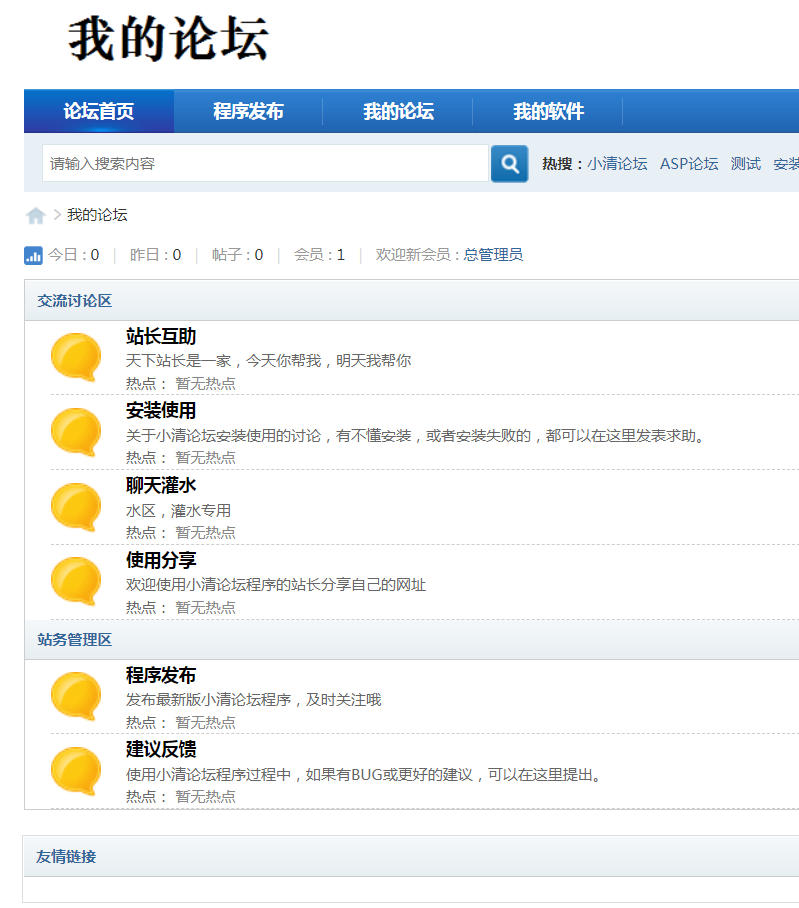Open the 程序发布 forum title in 站务管理区
Image resolution: width=799 pixels, height=908 pixels.
coord(161,675)
